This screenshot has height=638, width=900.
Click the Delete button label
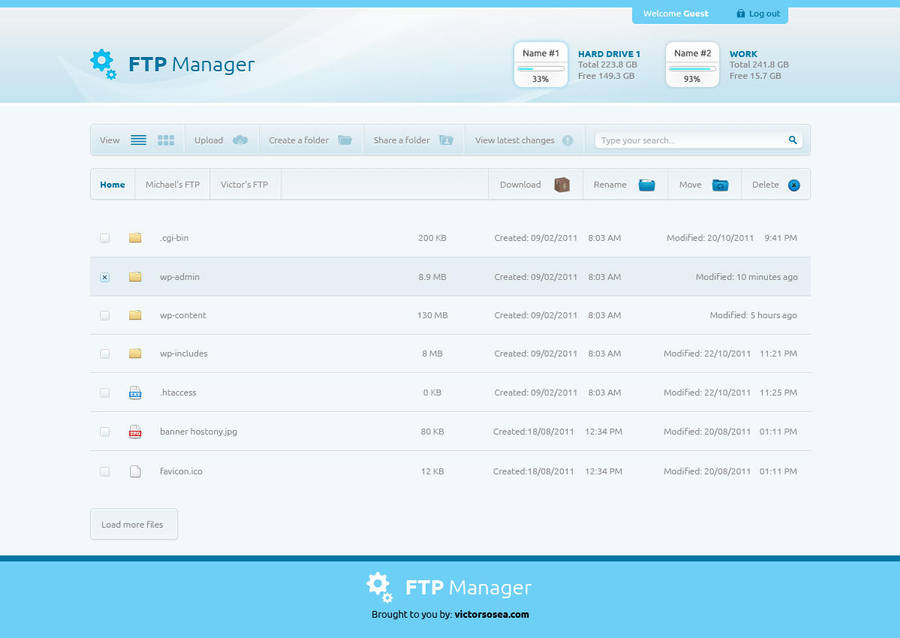(765, 185)
